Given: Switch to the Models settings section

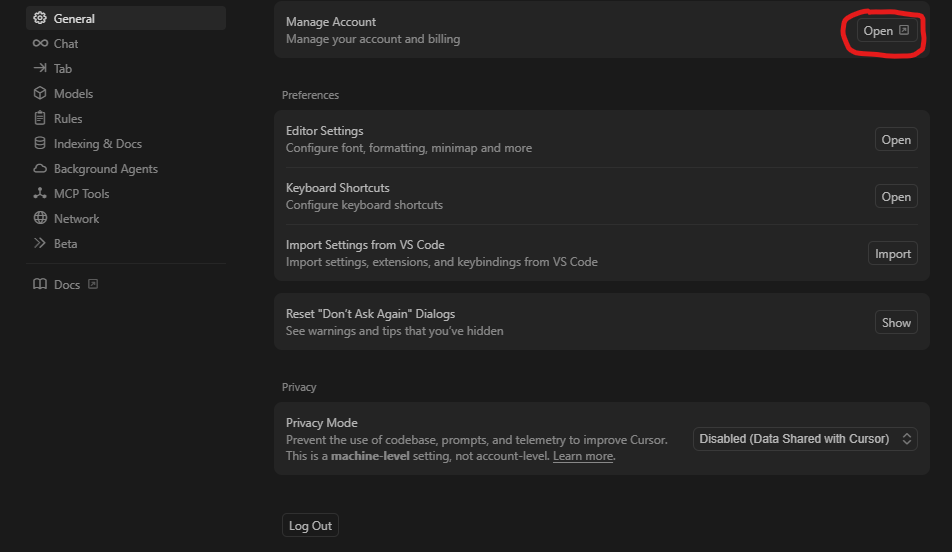Looking at the screenshot, I should pyautogui.click(x=73, y=93).
